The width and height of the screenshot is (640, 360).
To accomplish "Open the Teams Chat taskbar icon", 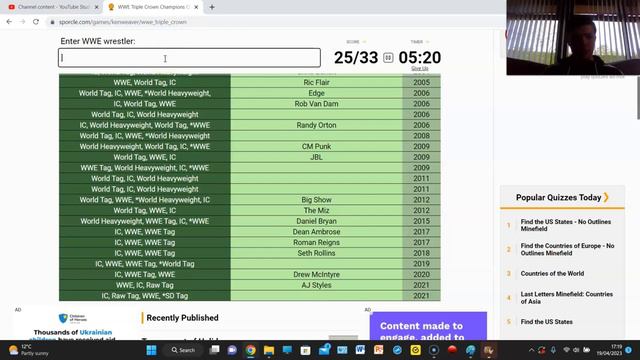I will pos(232,350).
